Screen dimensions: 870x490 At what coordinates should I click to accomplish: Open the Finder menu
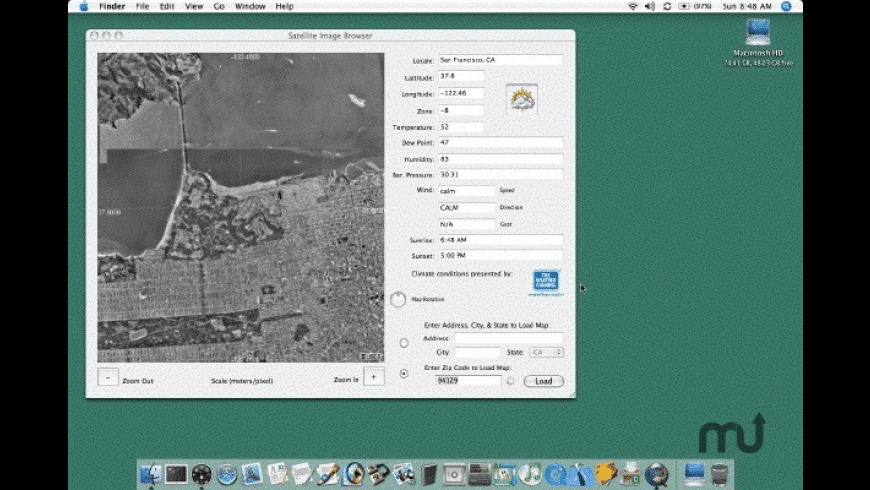tap(112, 6)
